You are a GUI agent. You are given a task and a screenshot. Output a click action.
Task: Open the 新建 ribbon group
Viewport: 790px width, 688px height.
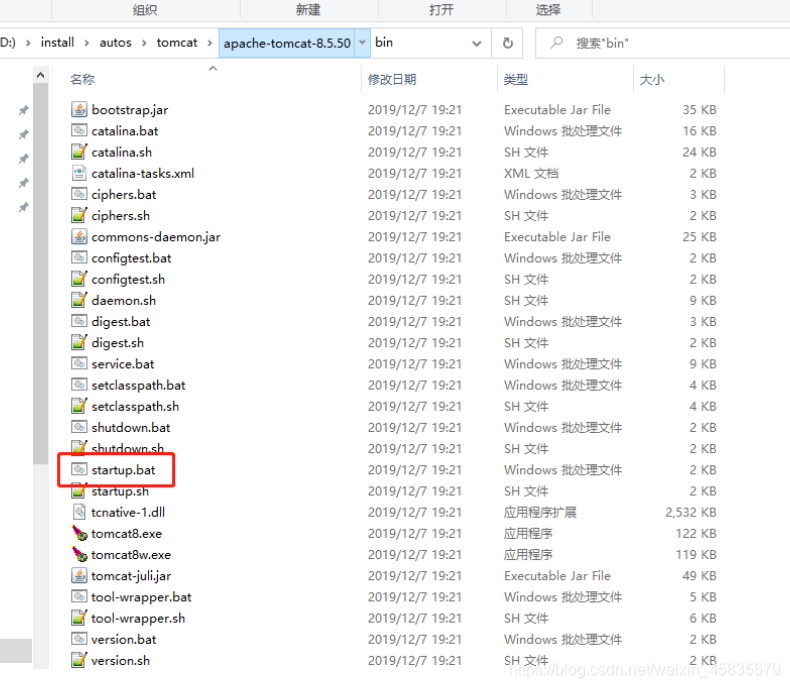(x=308, y=10)
